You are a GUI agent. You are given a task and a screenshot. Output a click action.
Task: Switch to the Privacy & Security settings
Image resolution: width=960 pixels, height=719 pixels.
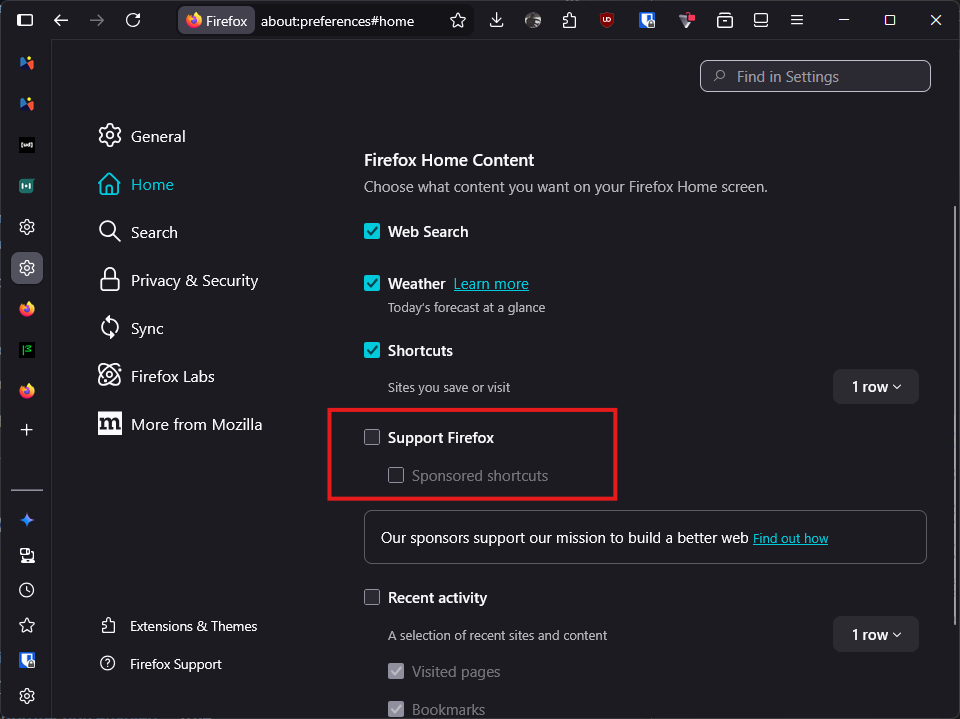click(x=194, y=281)
